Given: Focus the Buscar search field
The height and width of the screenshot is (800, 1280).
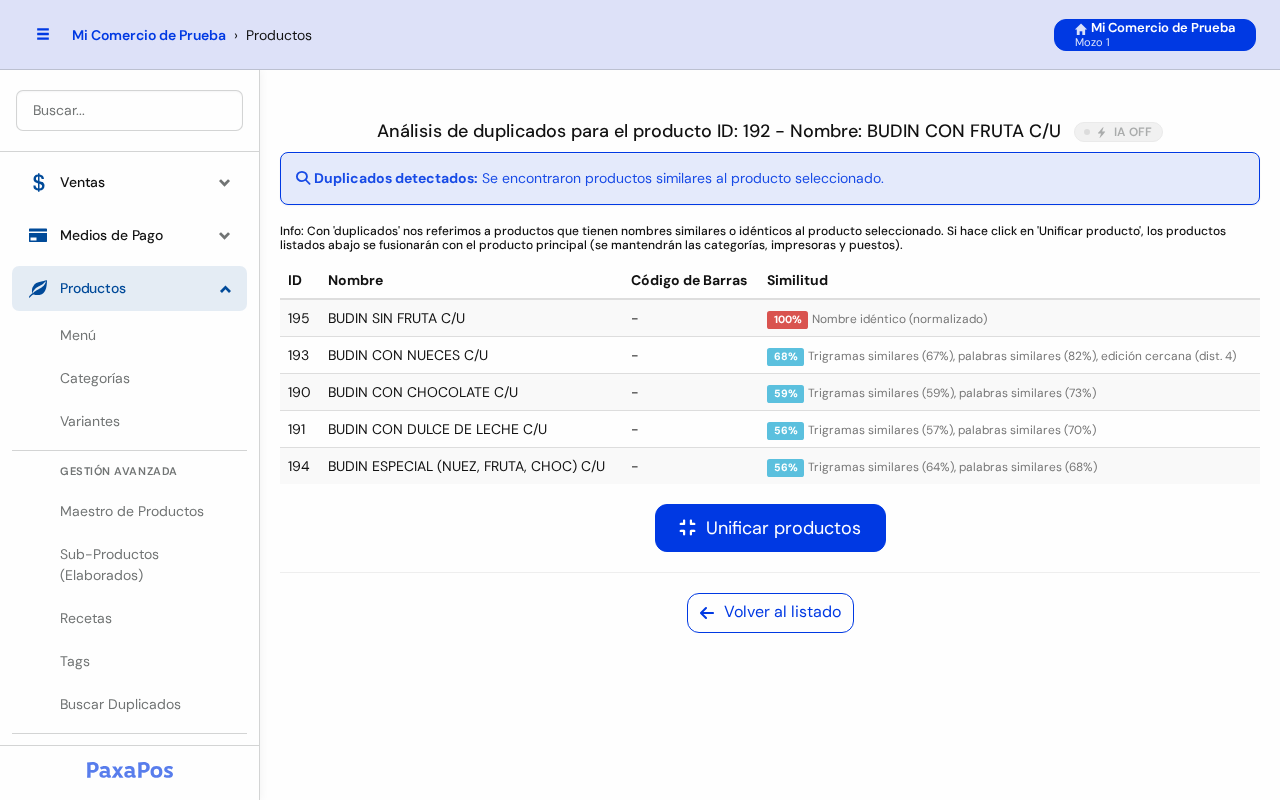Looking at the screenshot, I should pyautogui.click(x=129, y=110).
